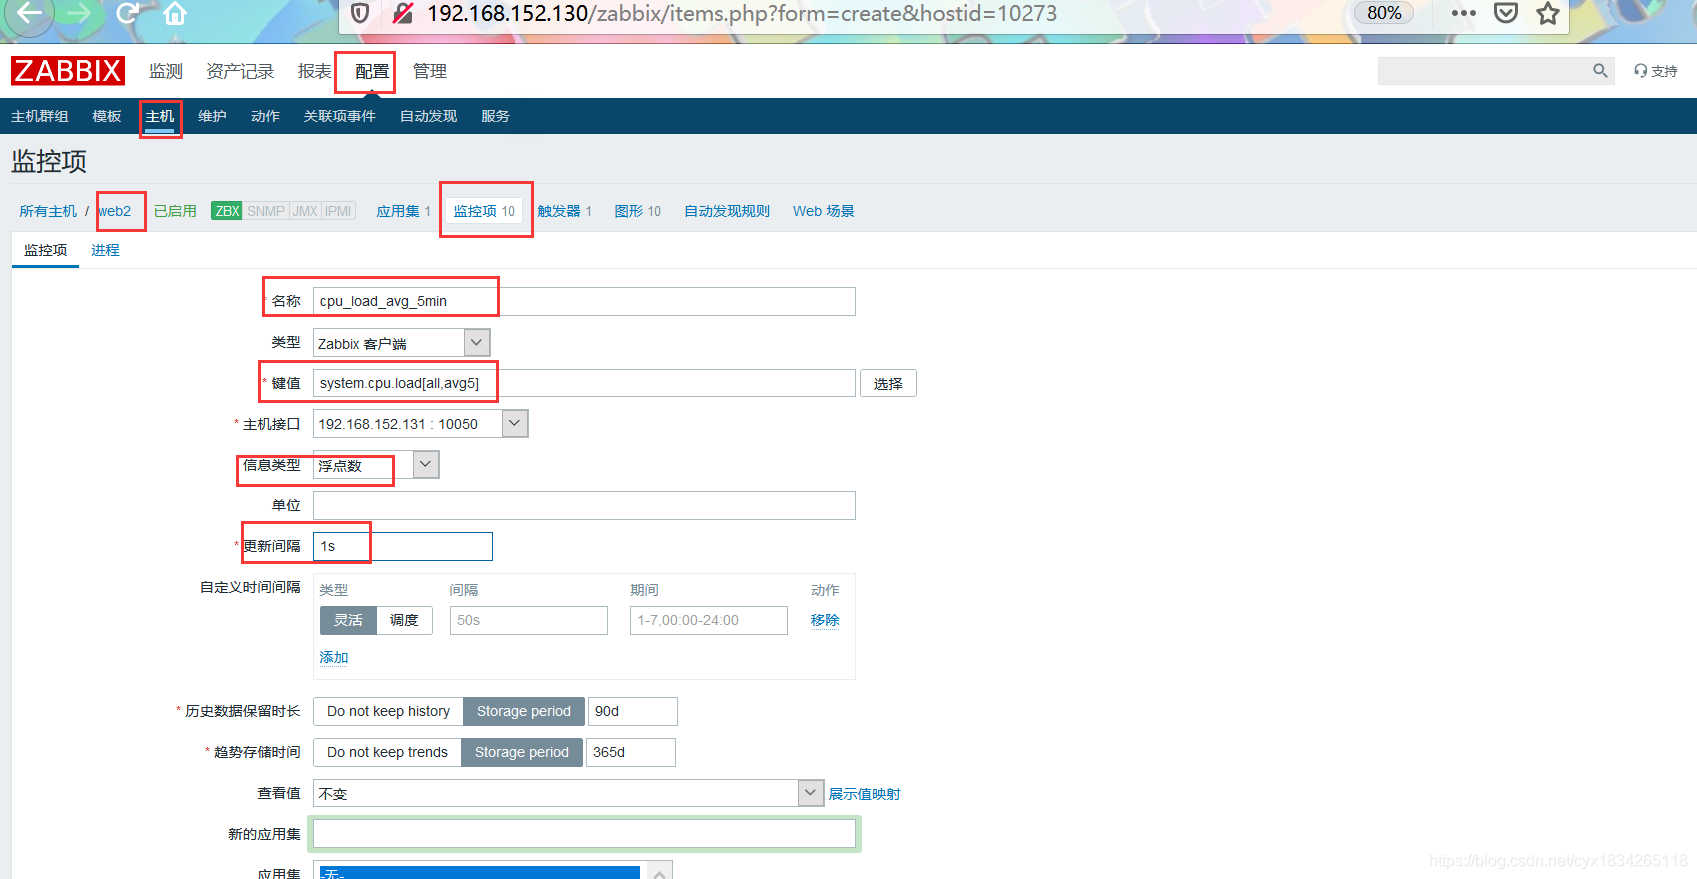1697x879 pixels.
Task: Click the ZBX availability badge
Action: pos(227,211)
